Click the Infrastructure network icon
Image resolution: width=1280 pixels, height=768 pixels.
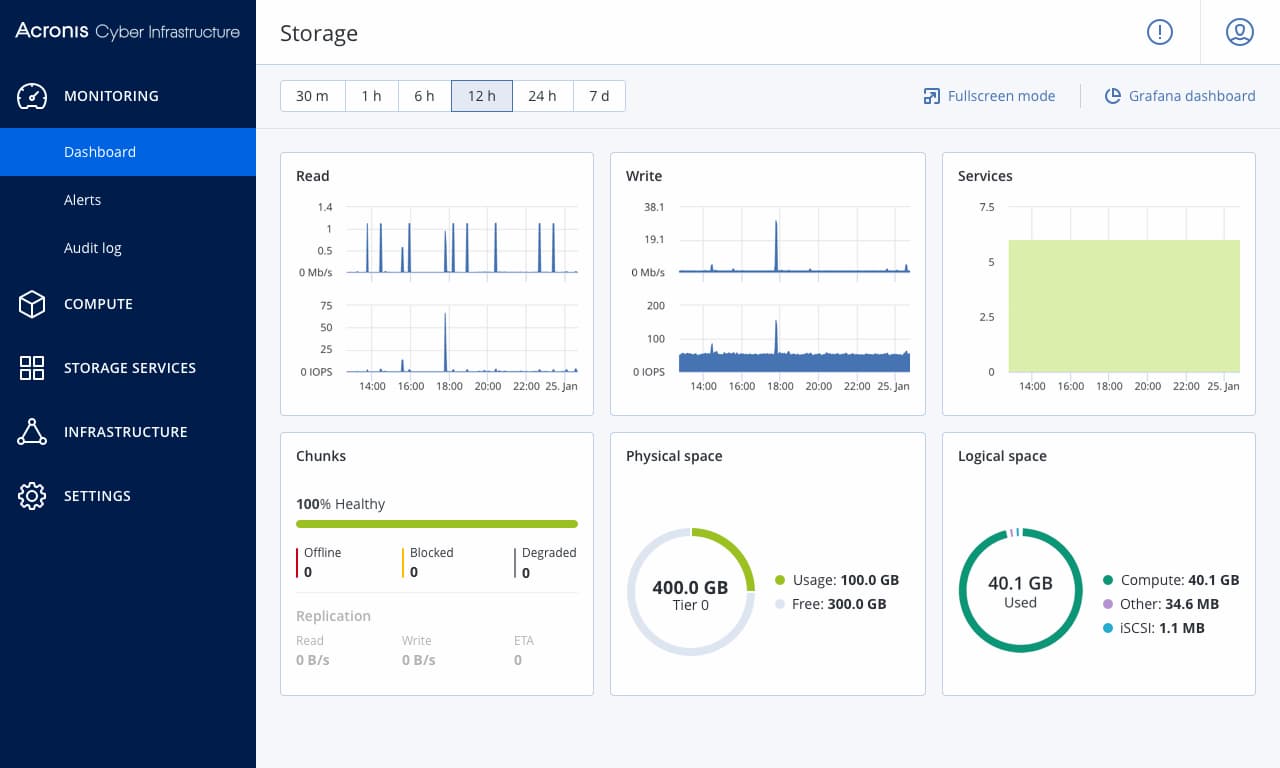pos(32,432)
